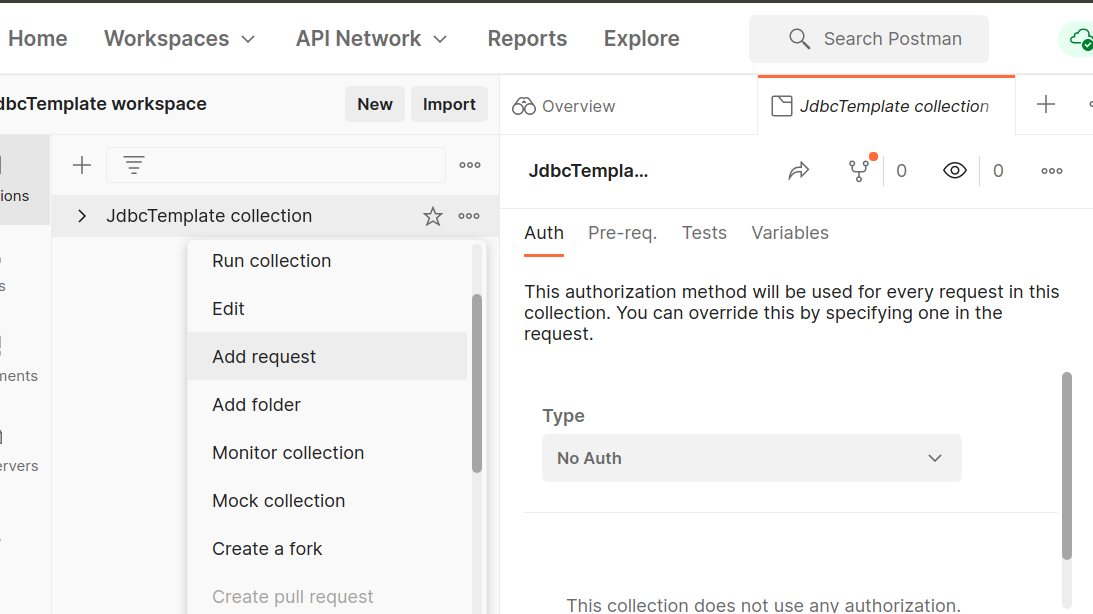Click the JdbcTempla... collection title
The width and height of the screenshot is (1093, 614).
point(588,171)
